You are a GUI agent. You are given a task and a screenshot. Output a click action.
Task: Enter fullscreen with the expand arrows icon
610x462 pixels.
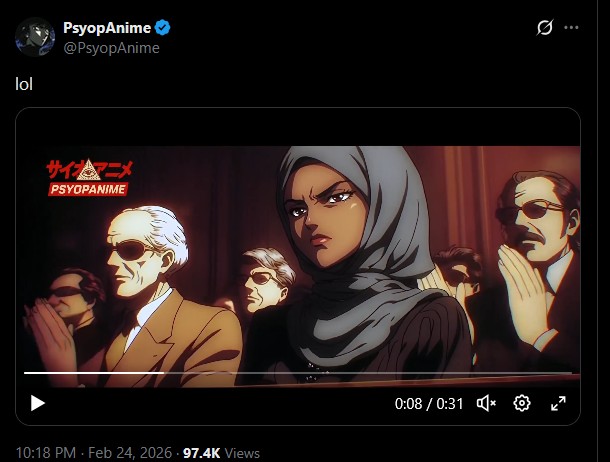click(x=558, y=403)
